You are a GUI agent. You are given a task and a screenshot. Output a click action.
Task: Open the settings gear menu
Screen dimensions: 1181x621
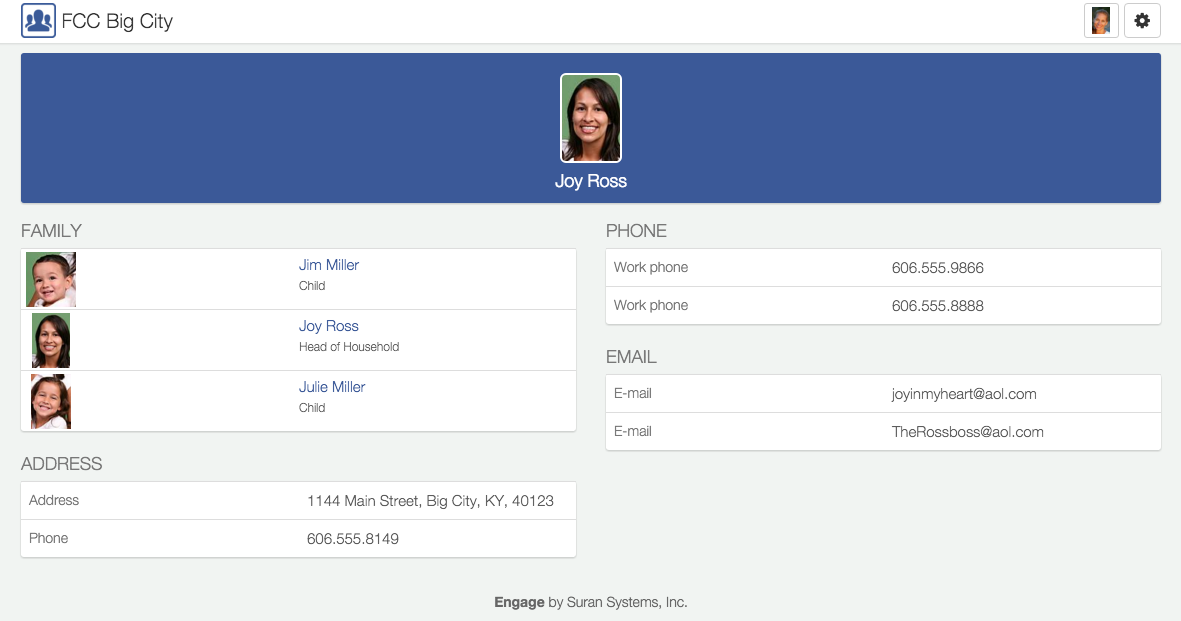pos(1142,21)
